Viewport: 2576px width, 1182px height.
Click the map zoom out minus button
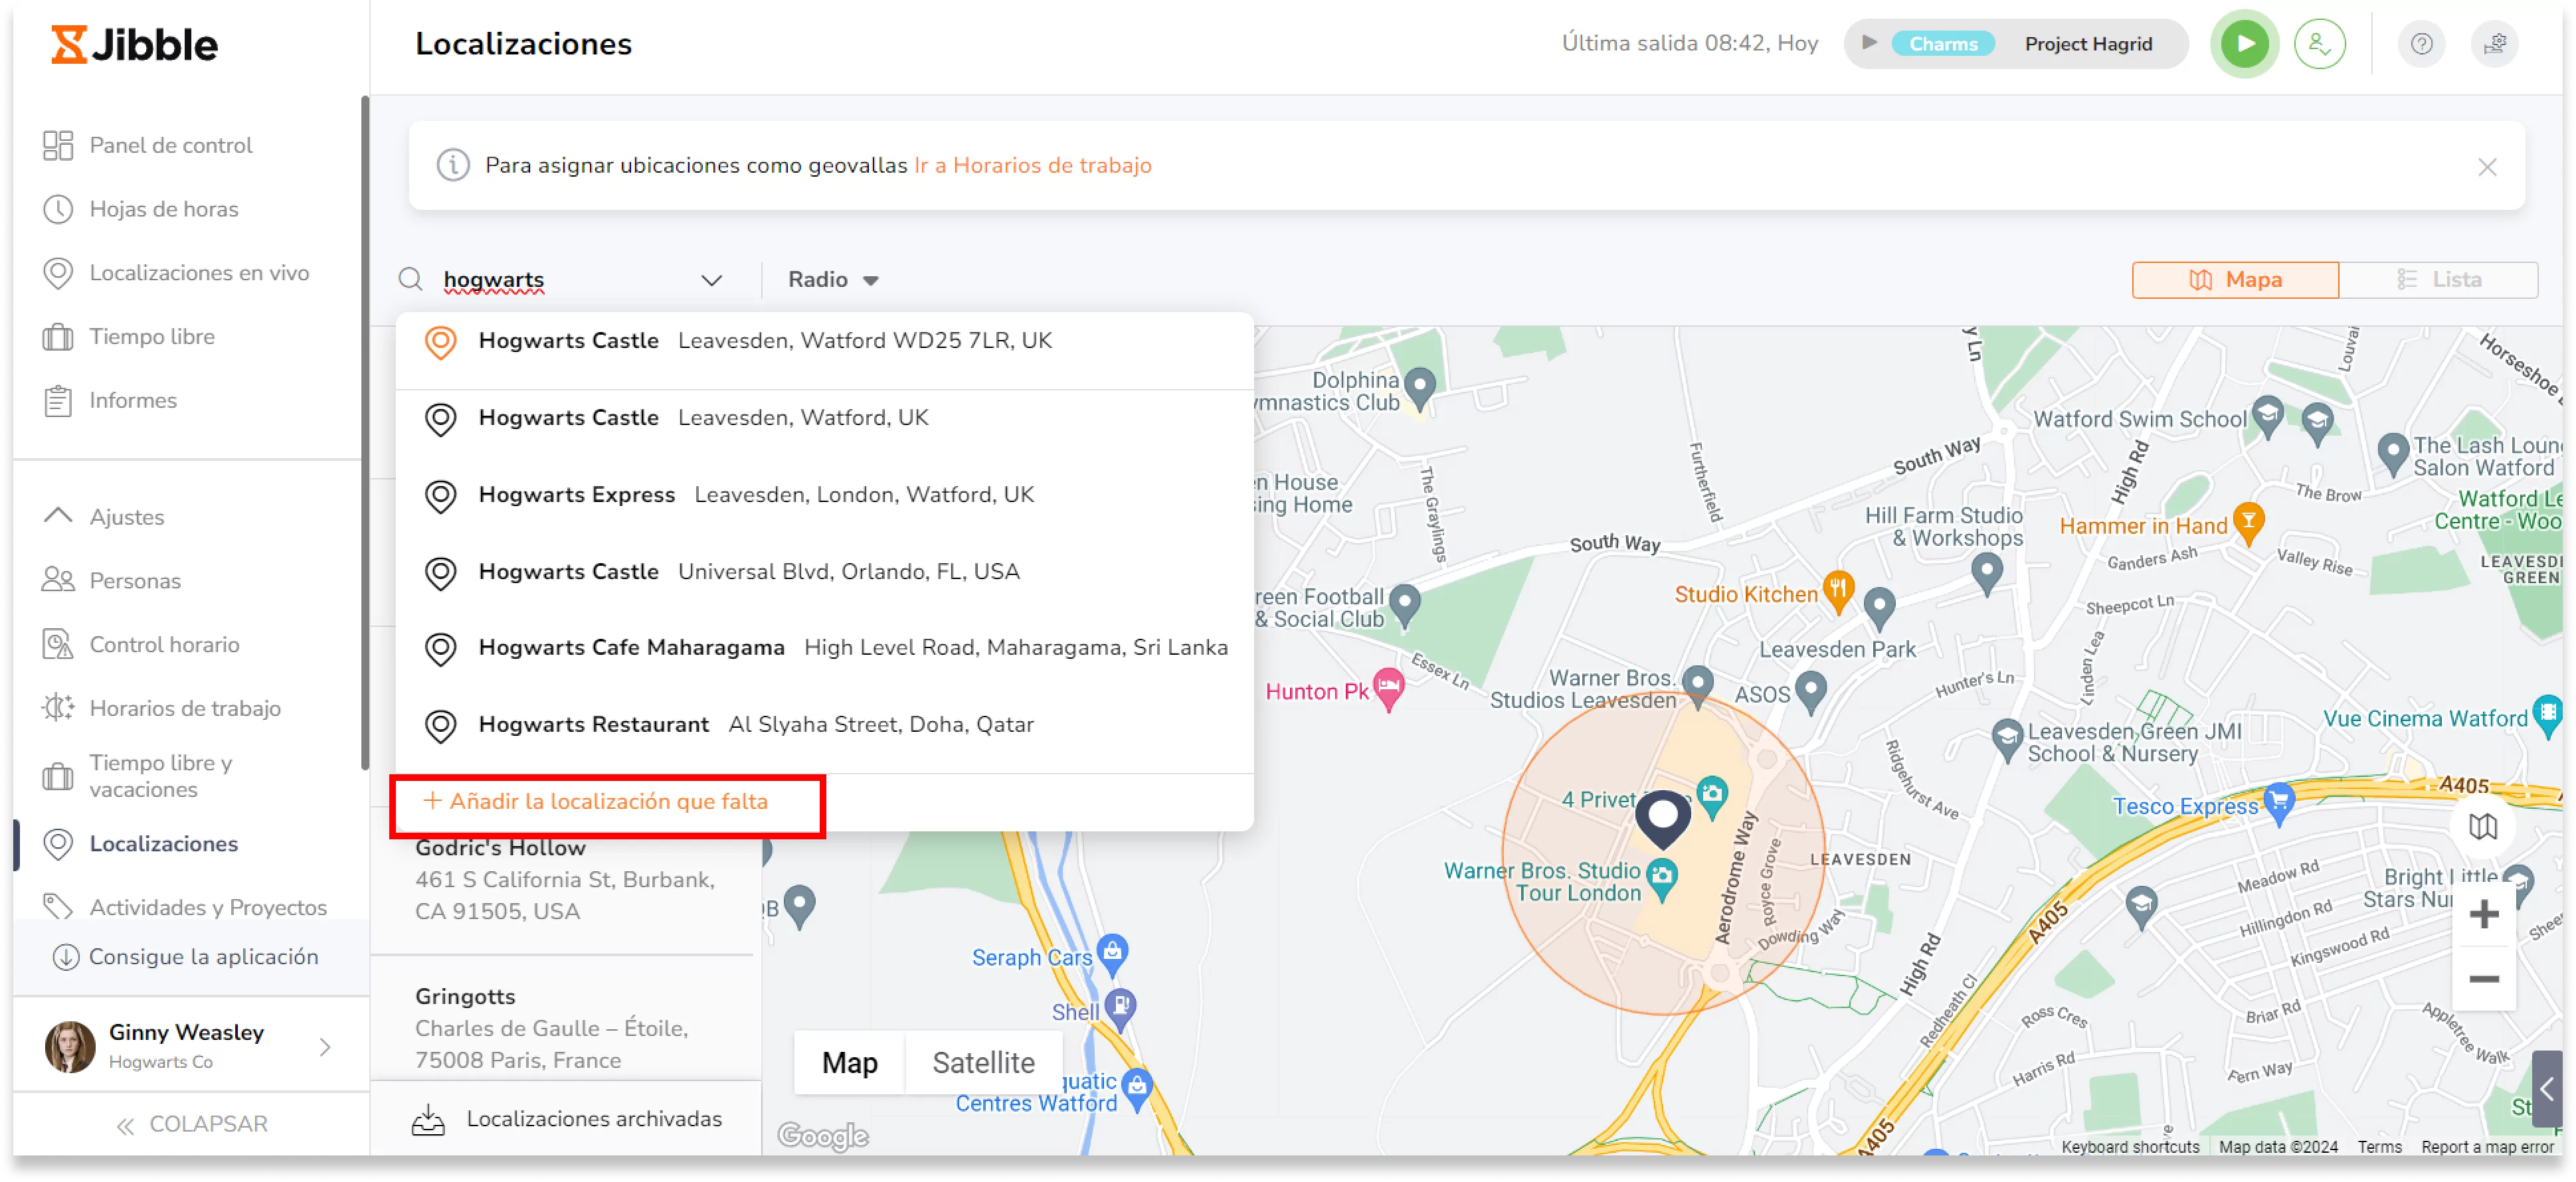[2483, 979]
